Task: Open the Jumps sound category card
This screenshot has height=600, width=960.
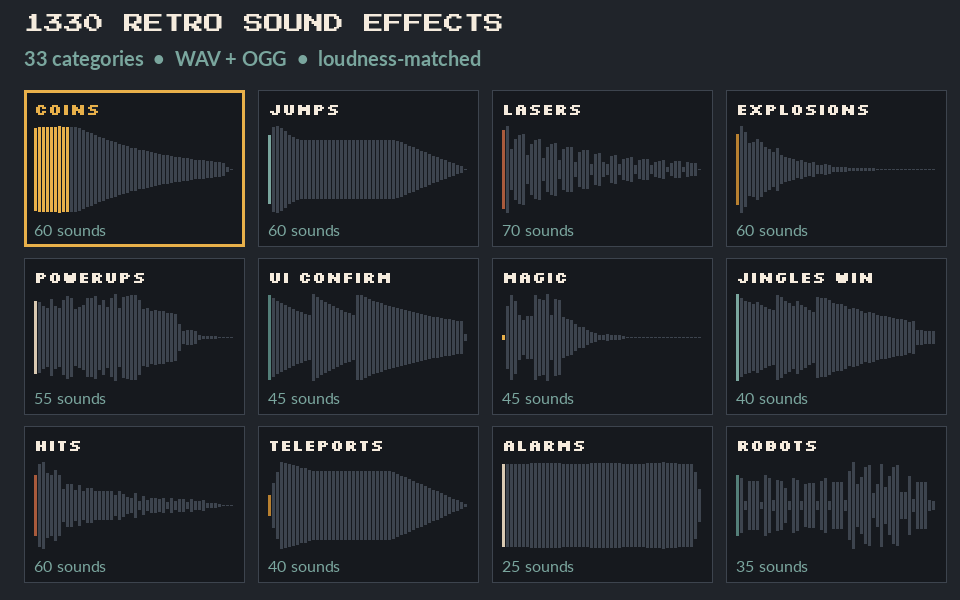Action: [368, 168]
